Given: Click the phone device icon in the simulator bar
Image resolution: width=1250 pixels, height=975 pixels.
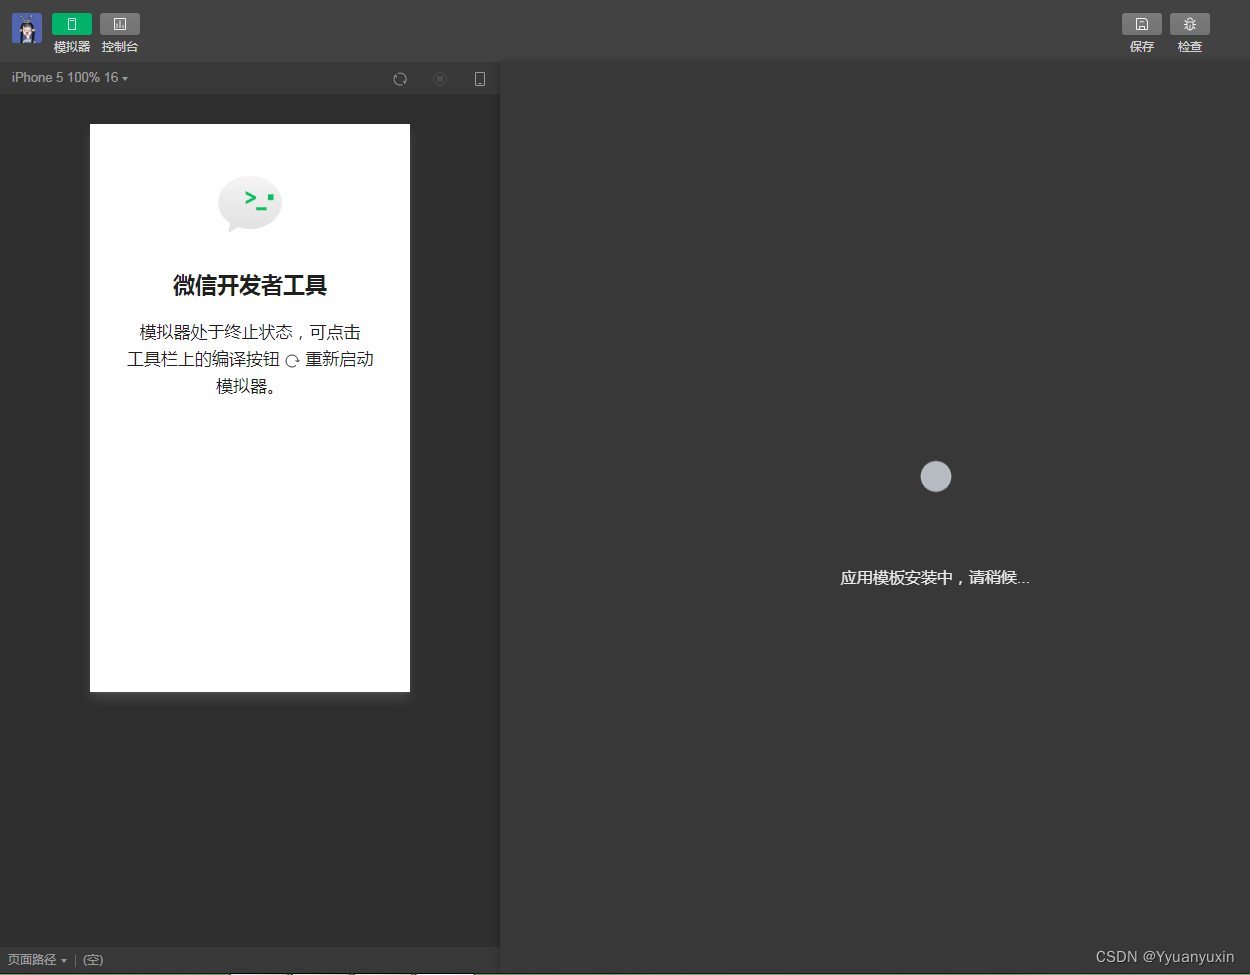Looking at the screenshot, I should click(x=480, y=79).
